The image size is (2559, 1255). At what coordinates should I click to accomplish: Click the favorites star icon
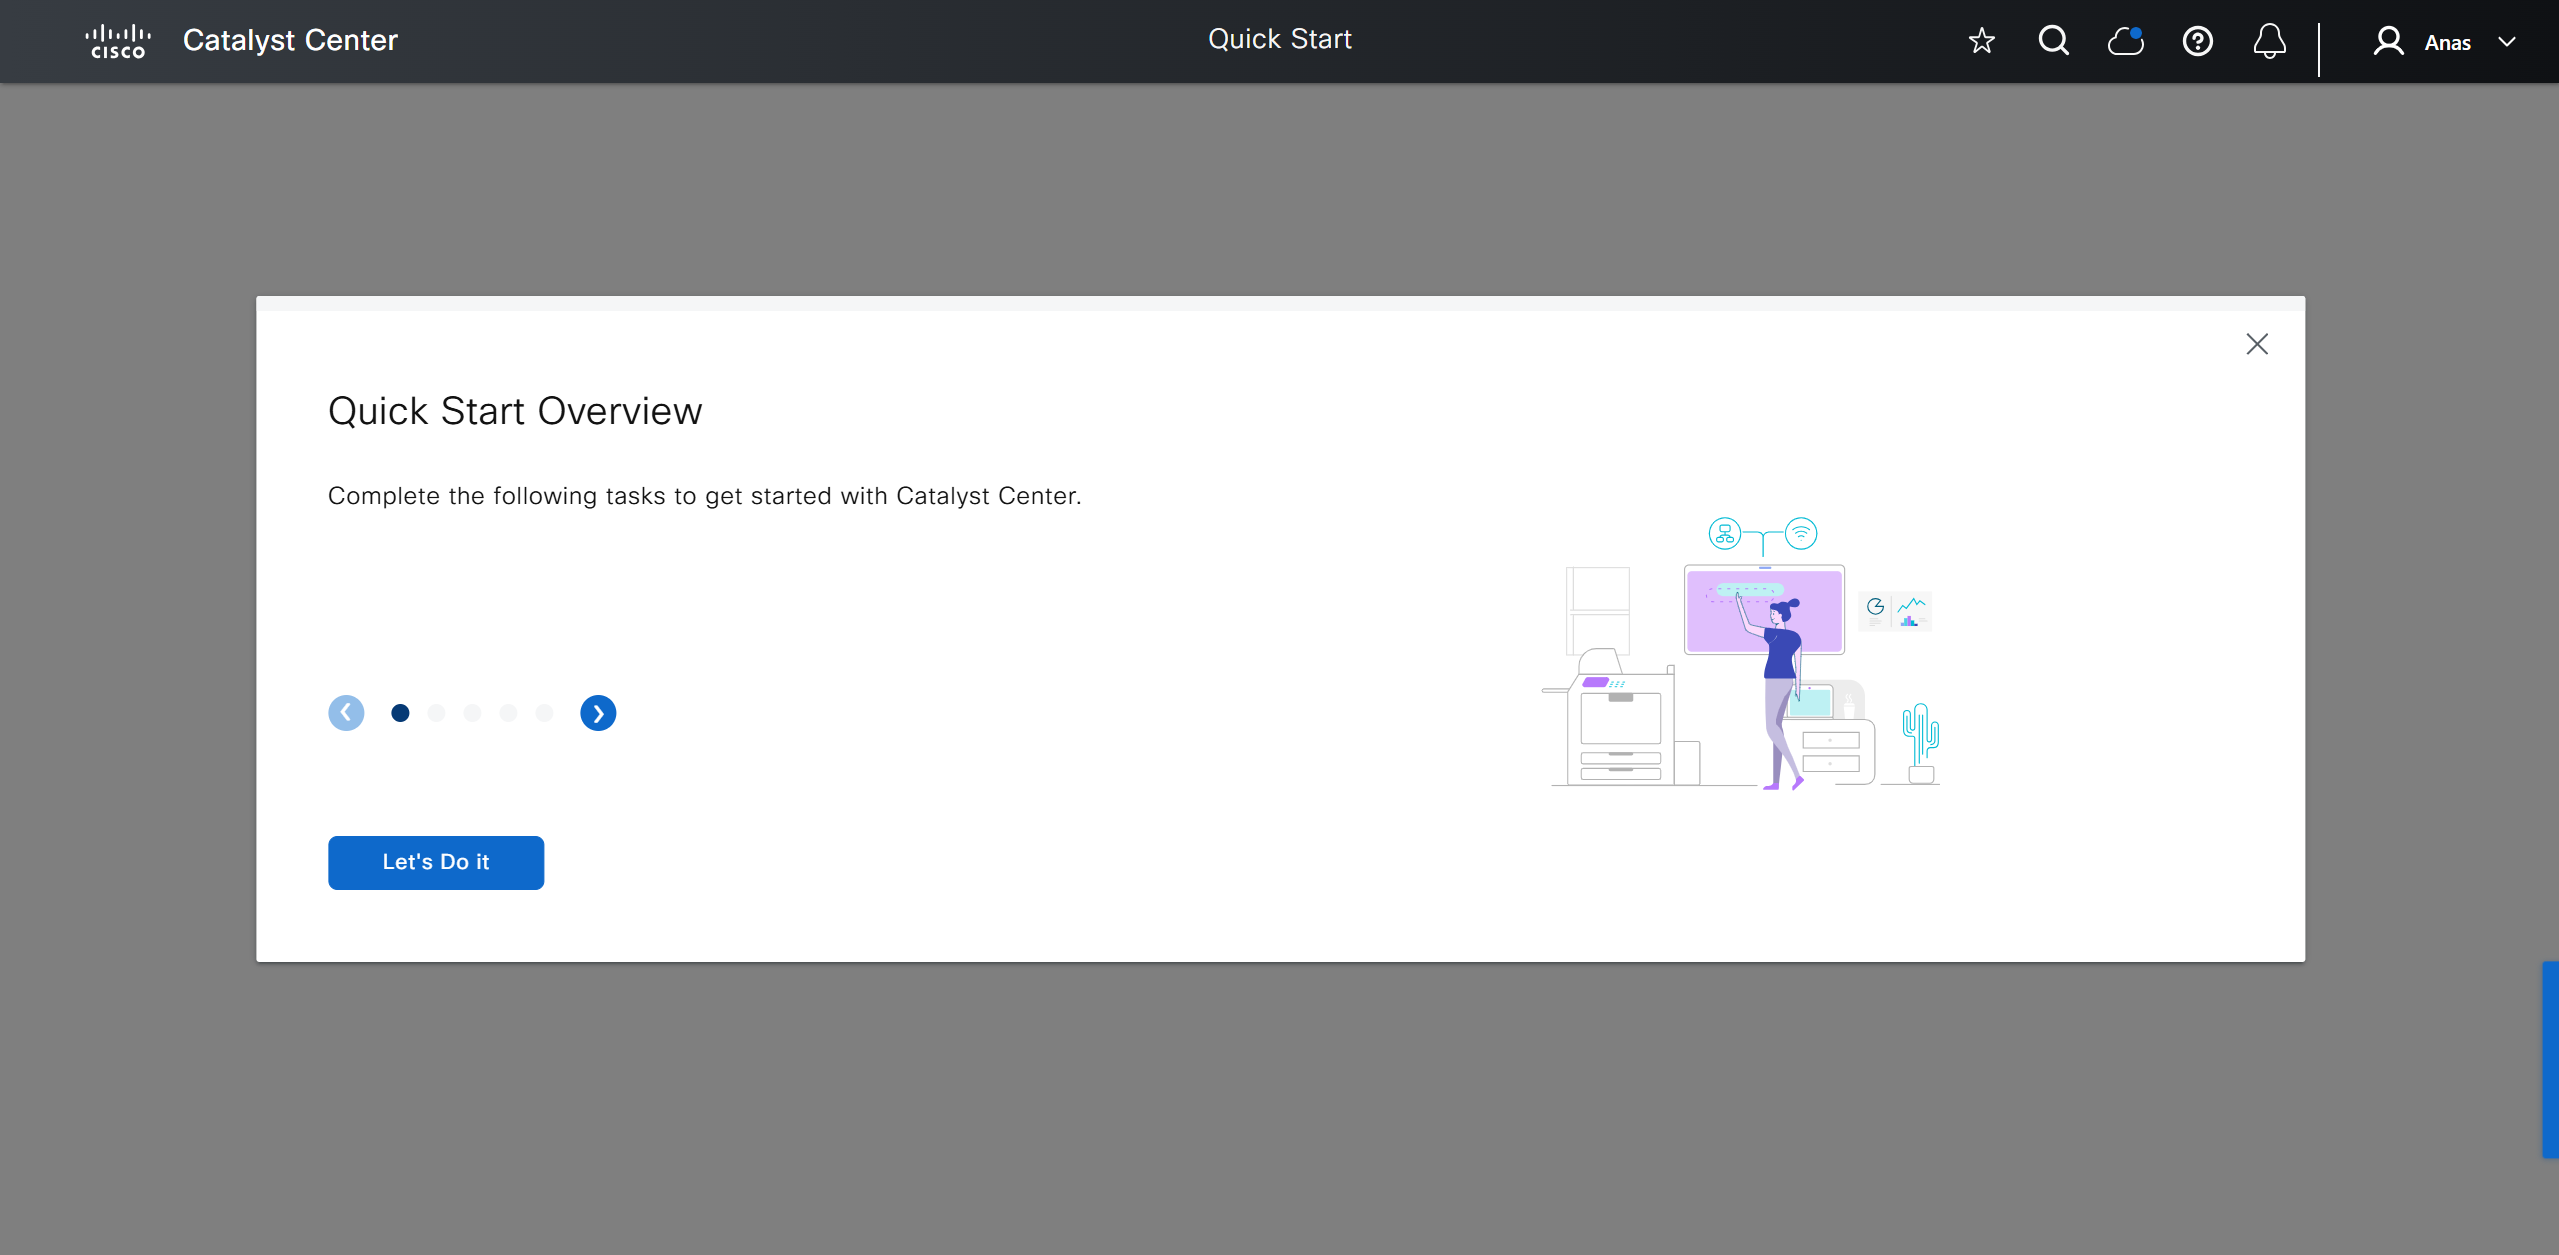tap(1981, 41)
